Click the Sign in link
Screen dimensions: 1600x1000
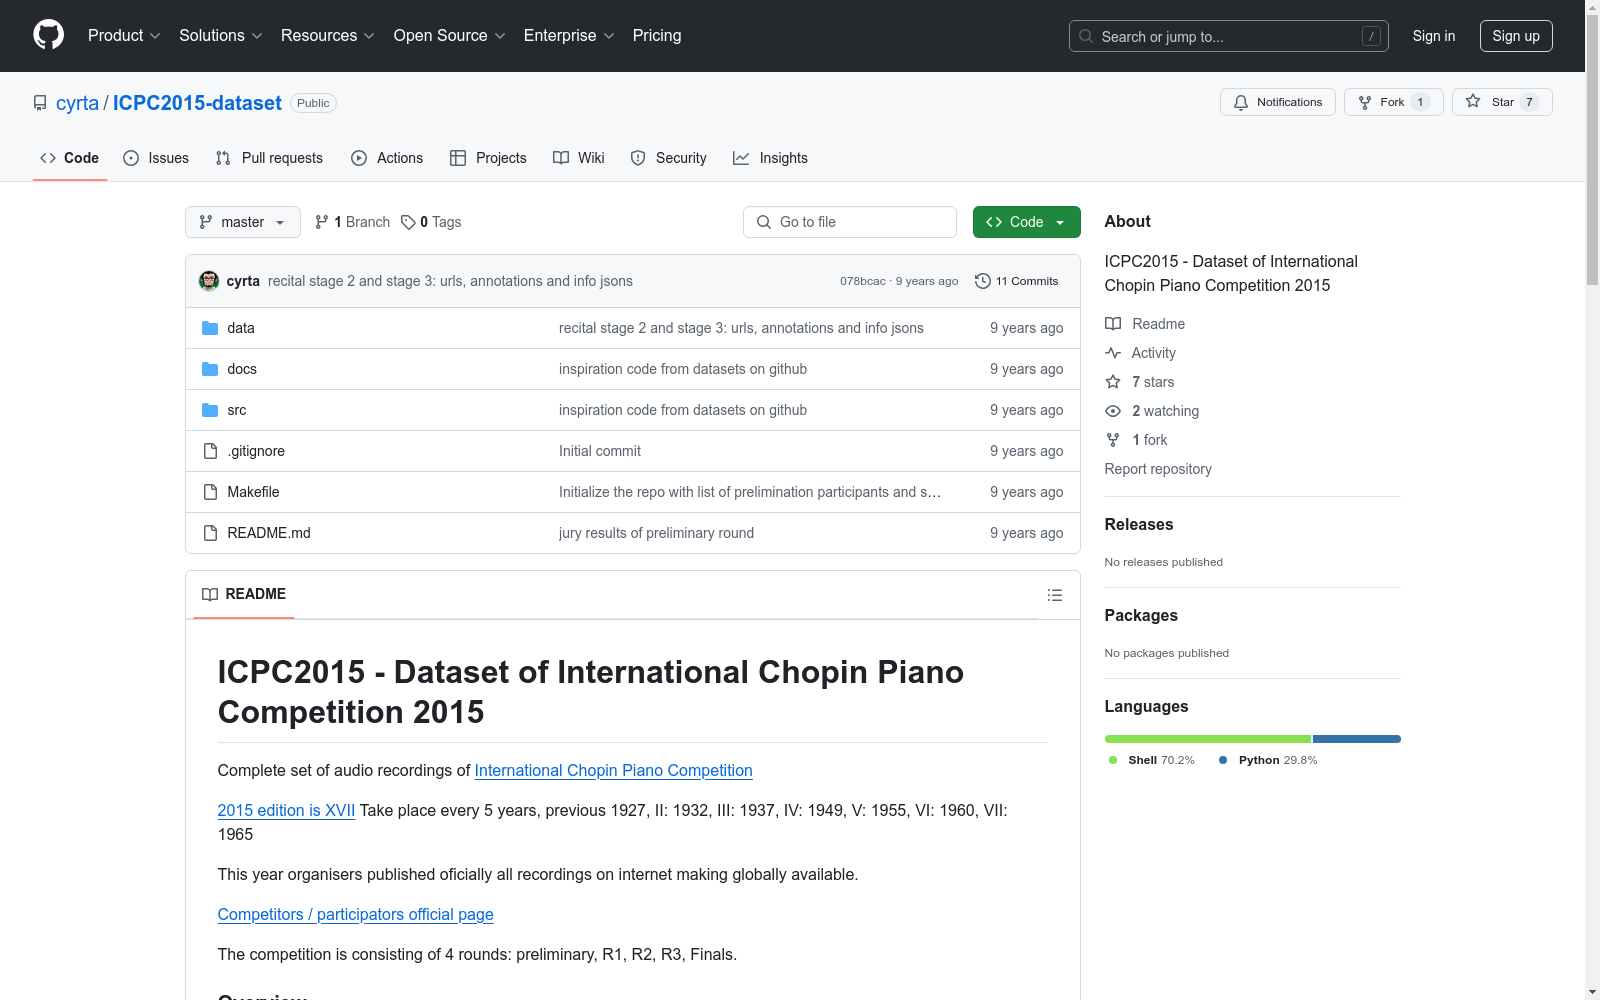tap(1434, 36)
